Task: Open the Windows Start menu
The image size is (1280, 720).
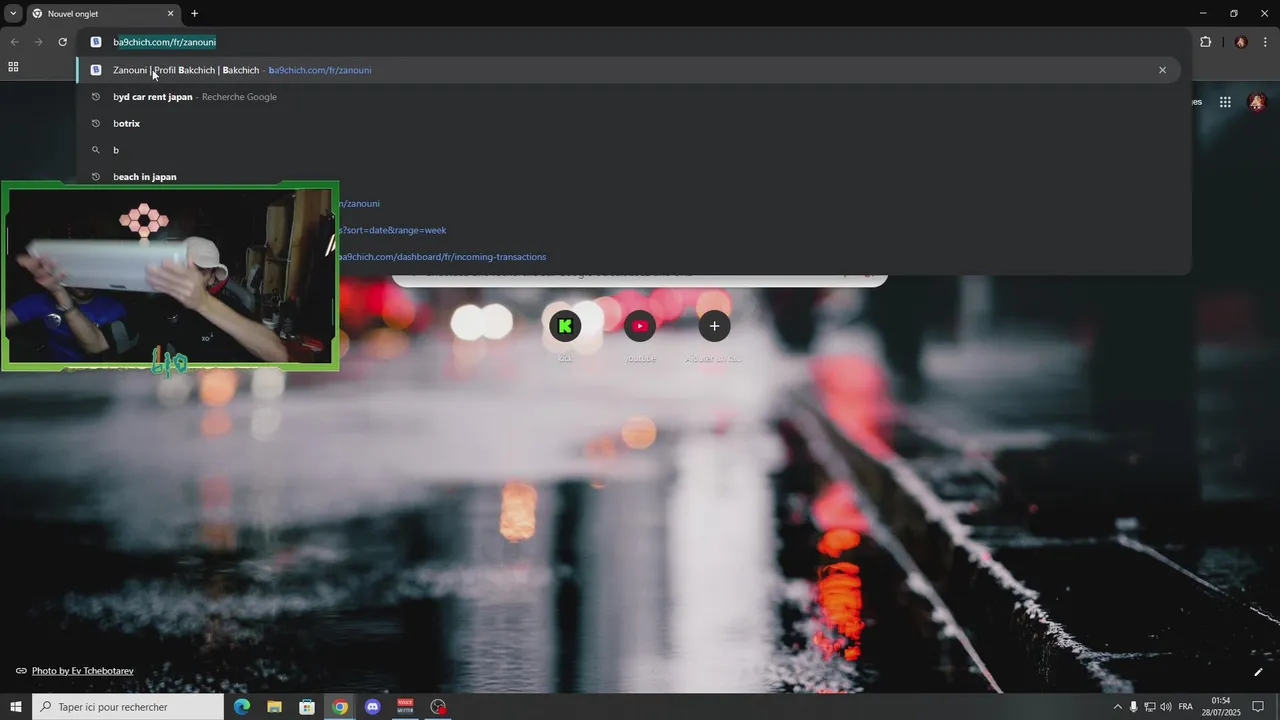Action: 16,707
